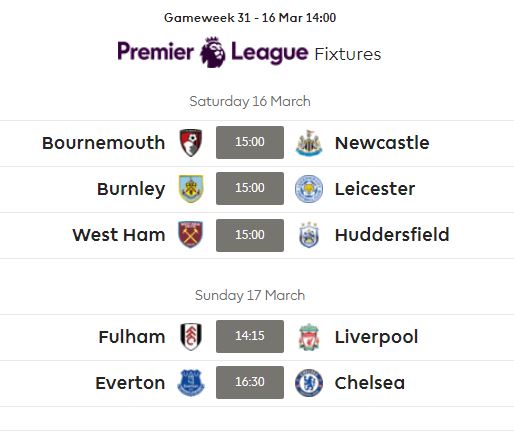
Task: Click the 16:30 Everton Chelsea kickoff button
Action: click(250, 382)
